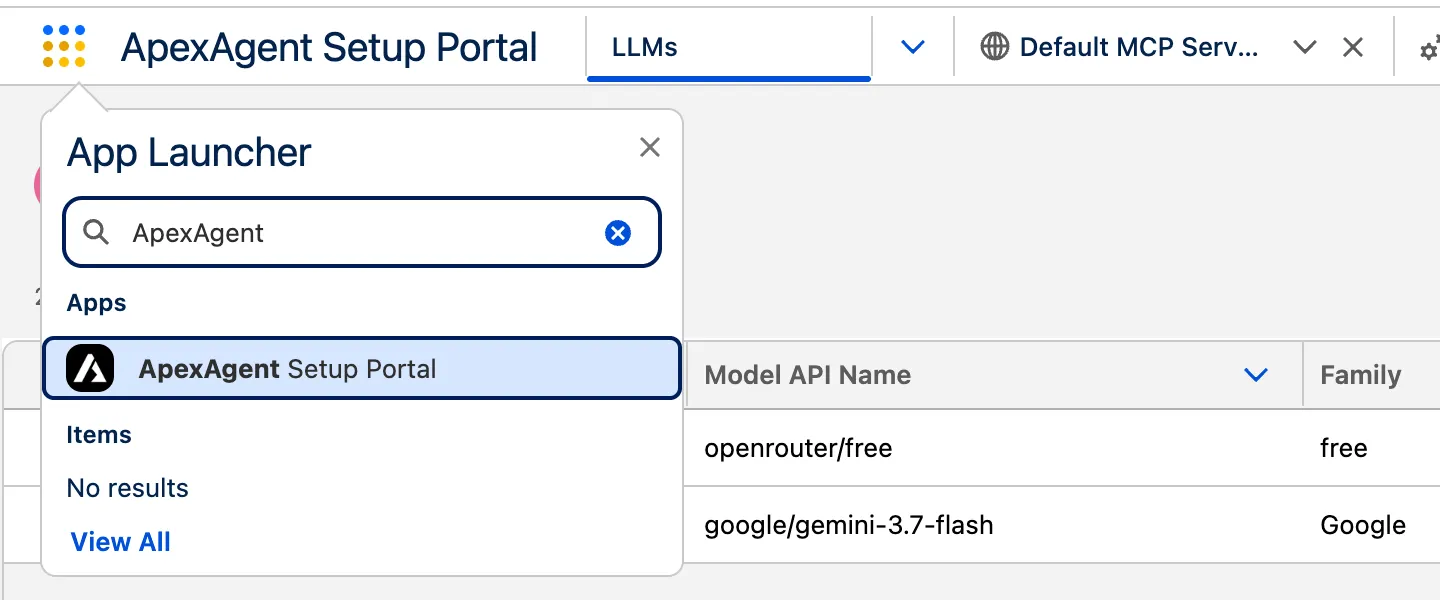Screen dimensions: 1440x600
Task: Expand the LLMs tab dropdown chevron
Action: coord(913,47)
